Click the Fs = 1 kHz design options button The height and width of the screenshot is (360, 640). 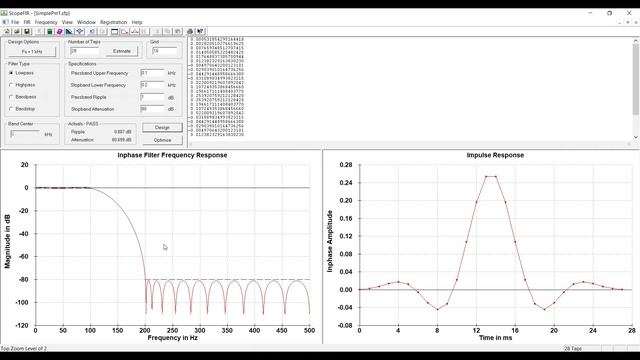tap(32, 52)
